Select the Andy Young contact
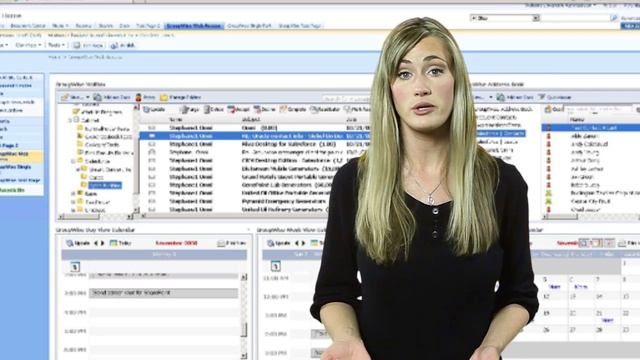Viewport: 640px width, 360px height. [x=585, y=152]
